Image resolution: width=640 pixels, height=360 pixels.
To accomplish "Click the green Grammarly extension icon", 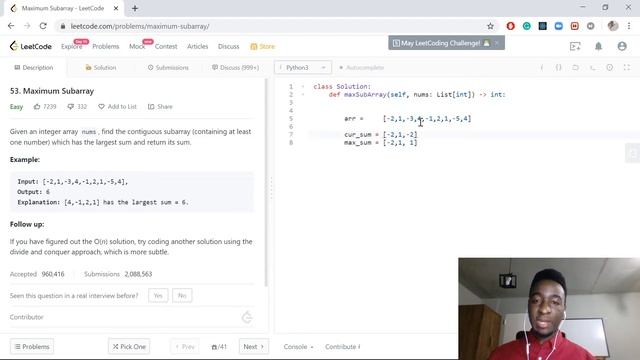I will pos(527,26).
